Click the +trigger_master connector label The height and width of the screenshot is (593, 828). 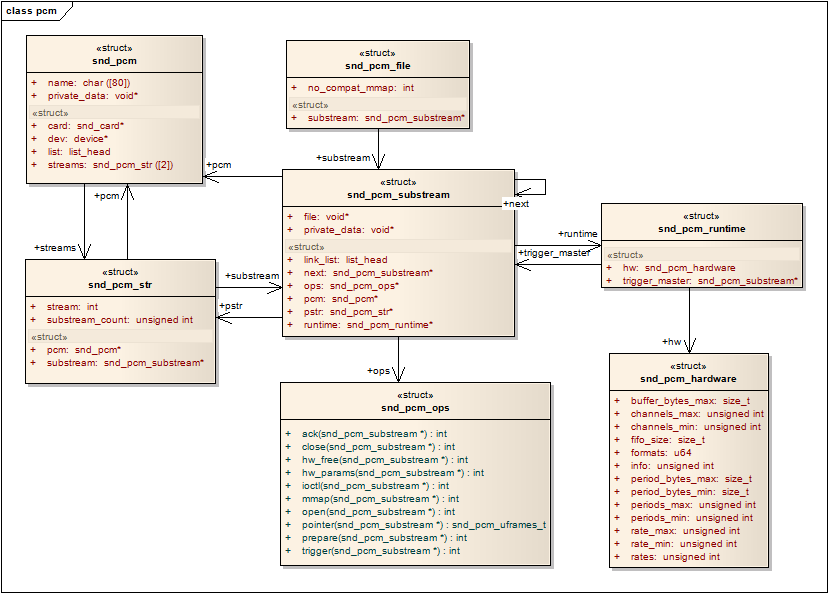click(554, 253)
